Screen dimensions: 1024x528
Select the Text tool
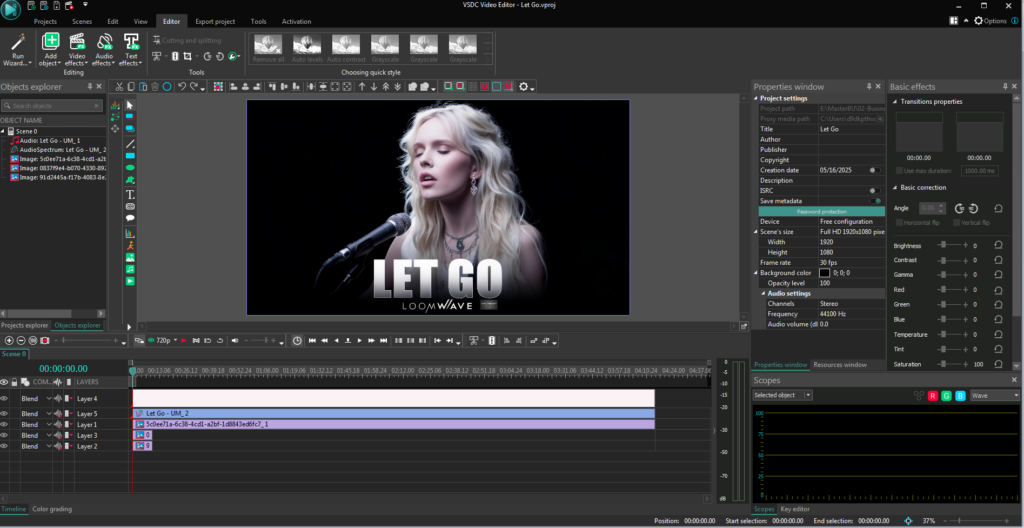[x=129, y=195]
